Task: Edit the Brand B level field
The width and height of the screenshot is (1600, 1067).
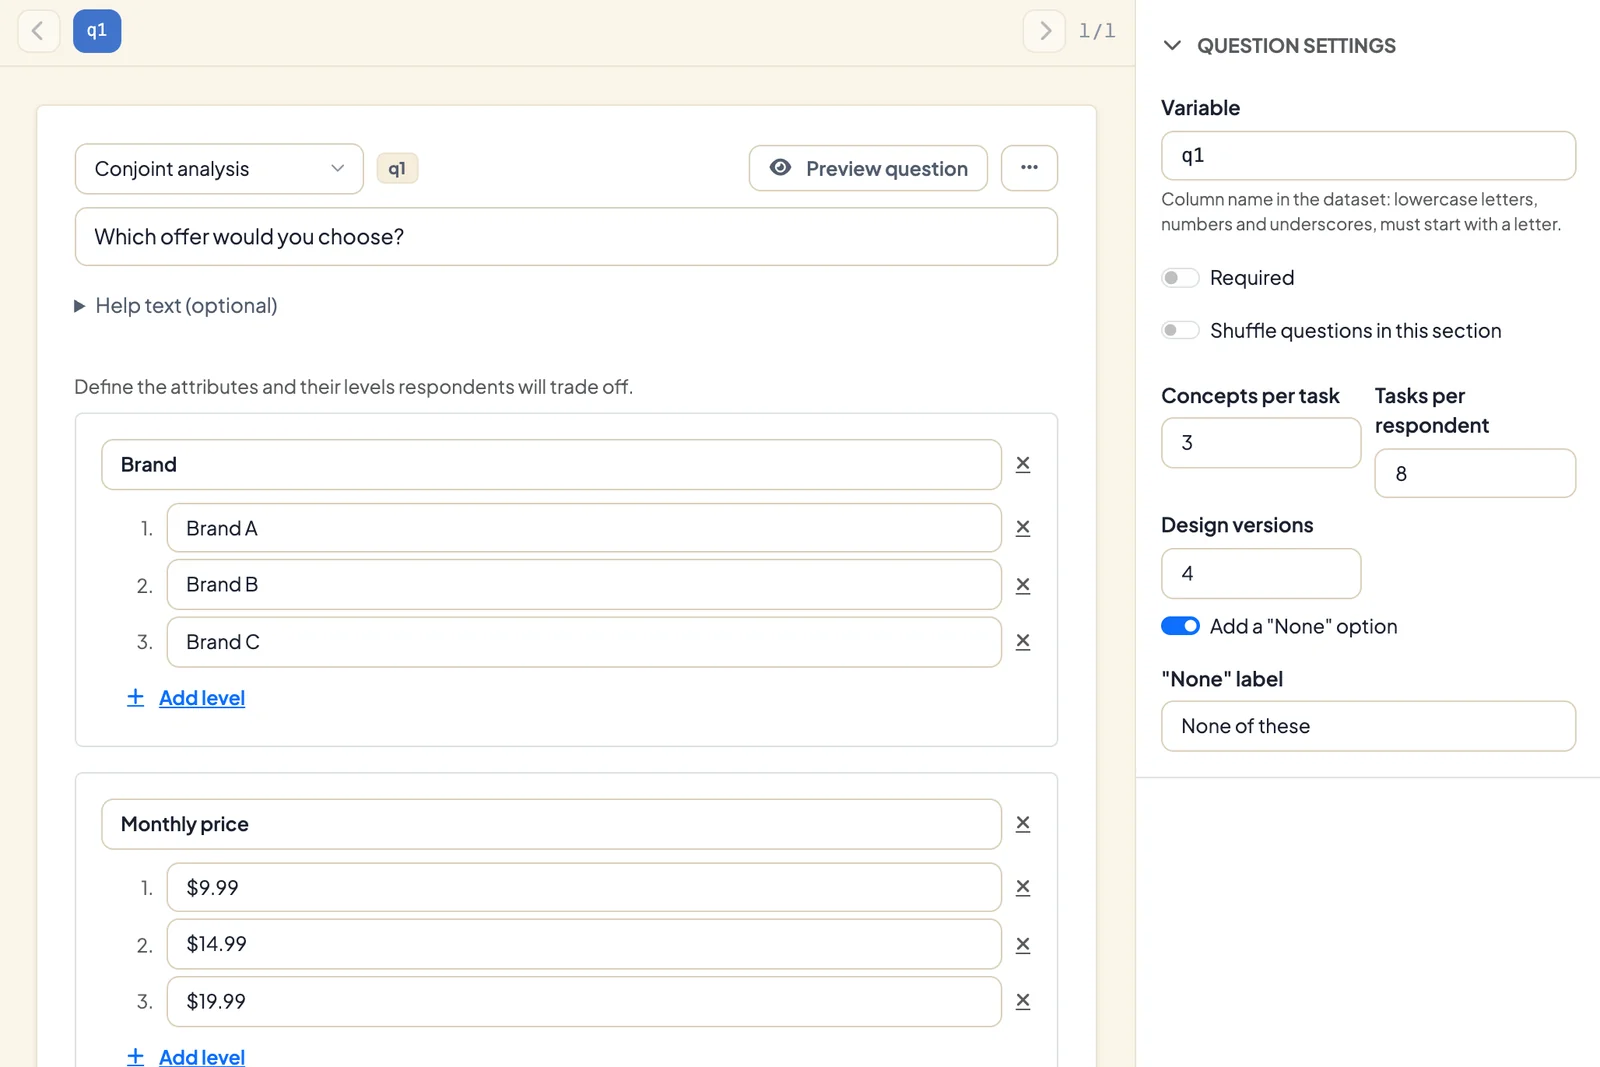Action: (584, 585)
